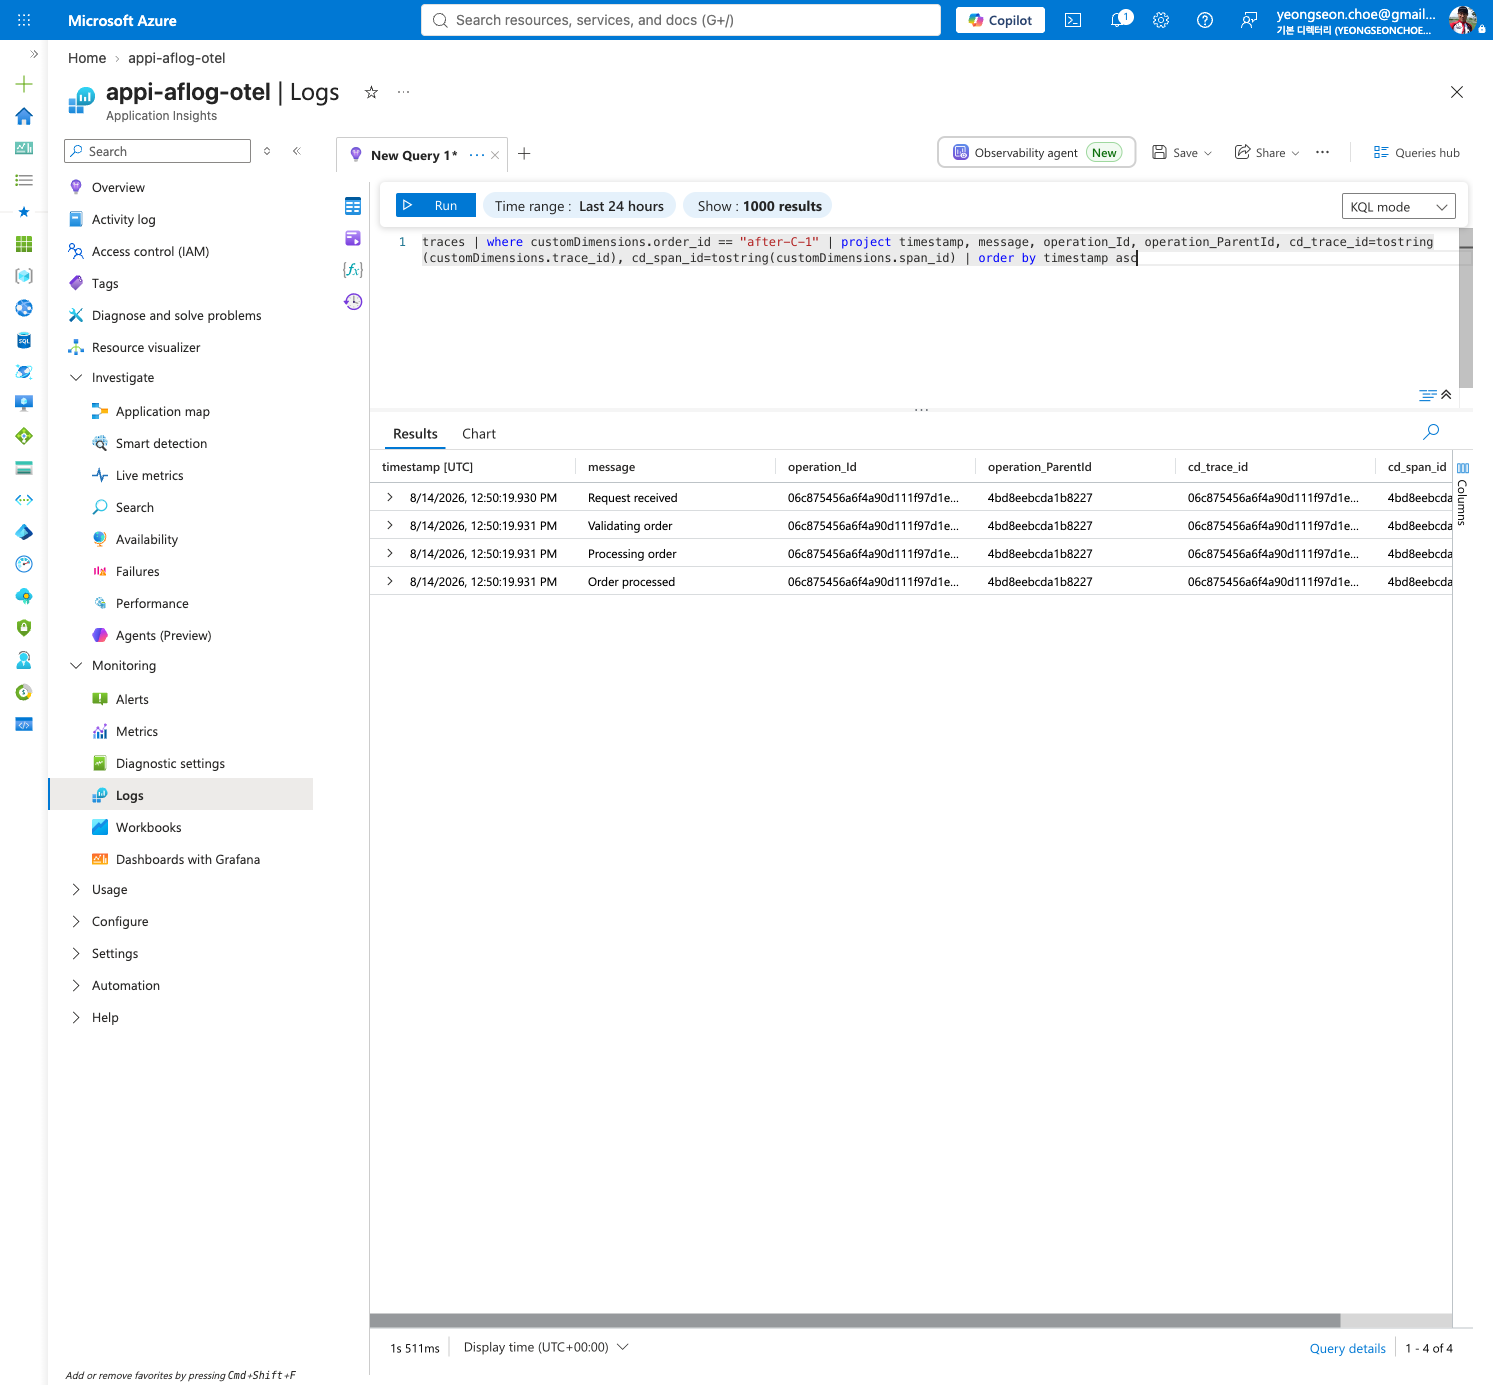
Task: Open account profile avatar
Action: [x=1463, y=20]
